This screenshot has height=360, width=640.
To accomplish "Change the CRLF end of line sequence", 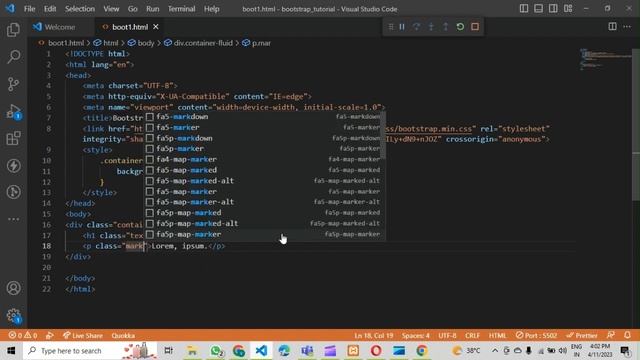I will pyautogui.click(x=472, y=336).
